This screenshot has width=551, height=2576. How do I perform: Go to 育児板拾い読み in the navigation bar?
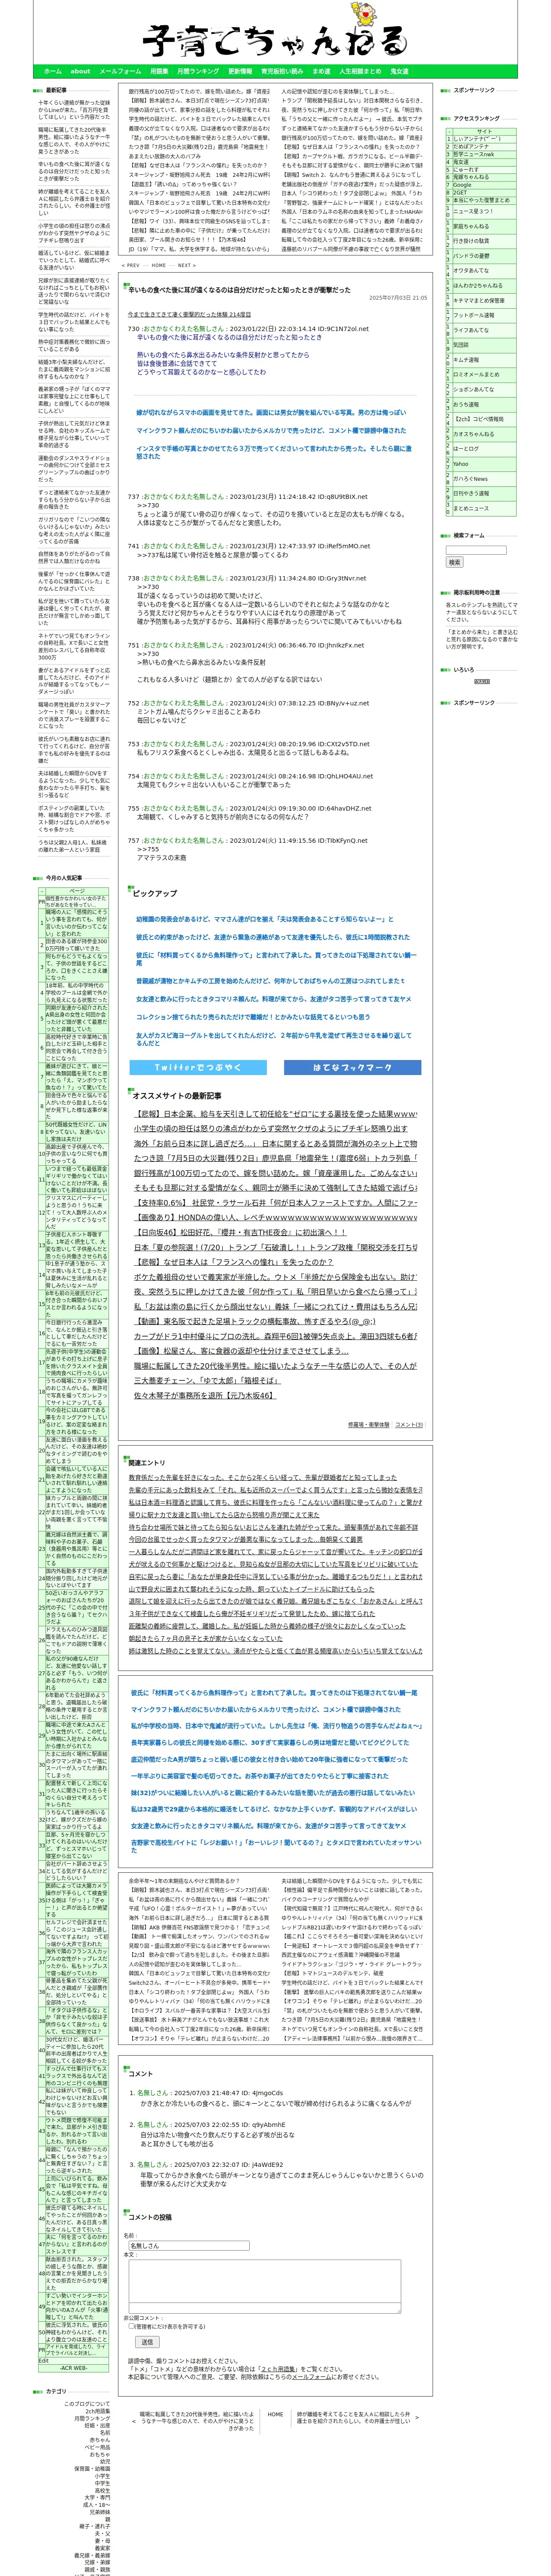pos(282,71)
